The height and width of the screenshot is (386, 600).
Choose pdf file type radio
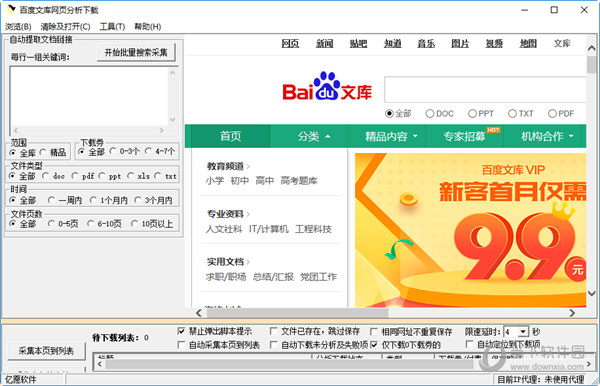pyautogui.click(x=75, y=176)
